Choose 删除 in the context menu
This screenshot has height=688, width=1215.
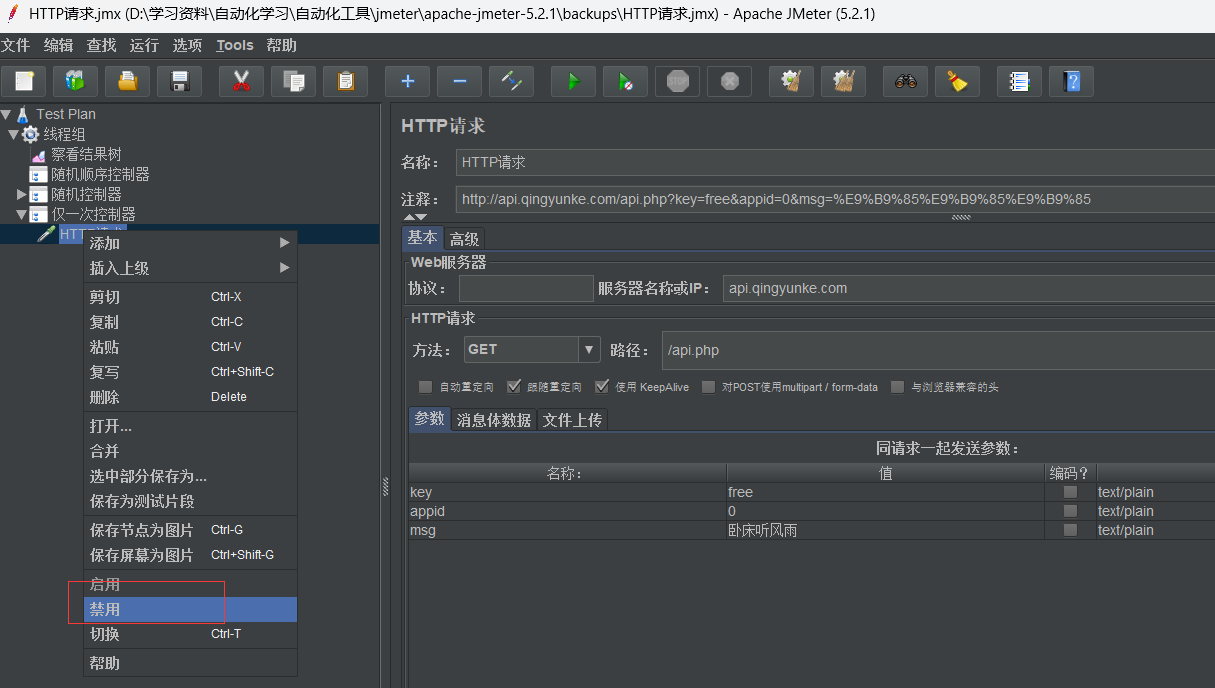click(x=190, y=397)
